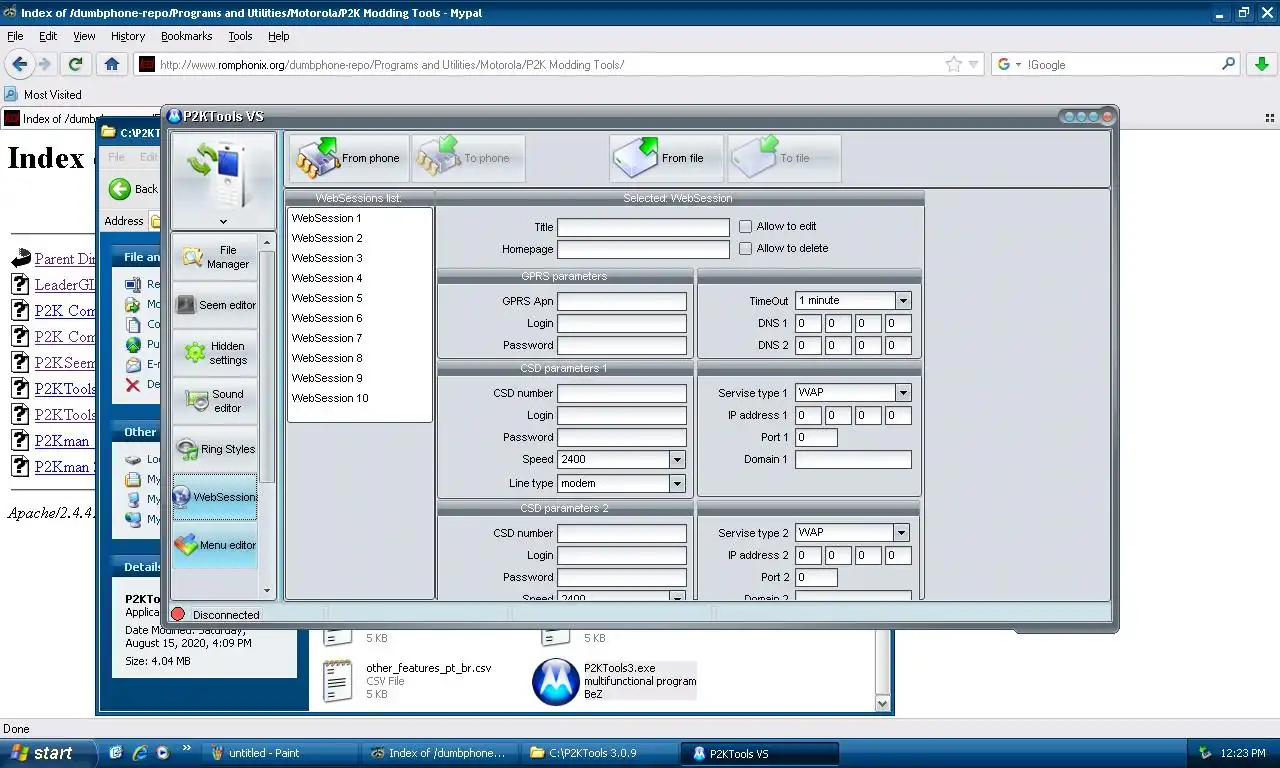Open the Menu editor section
This screenshot has width=1280, height=768.
point(215,545)
